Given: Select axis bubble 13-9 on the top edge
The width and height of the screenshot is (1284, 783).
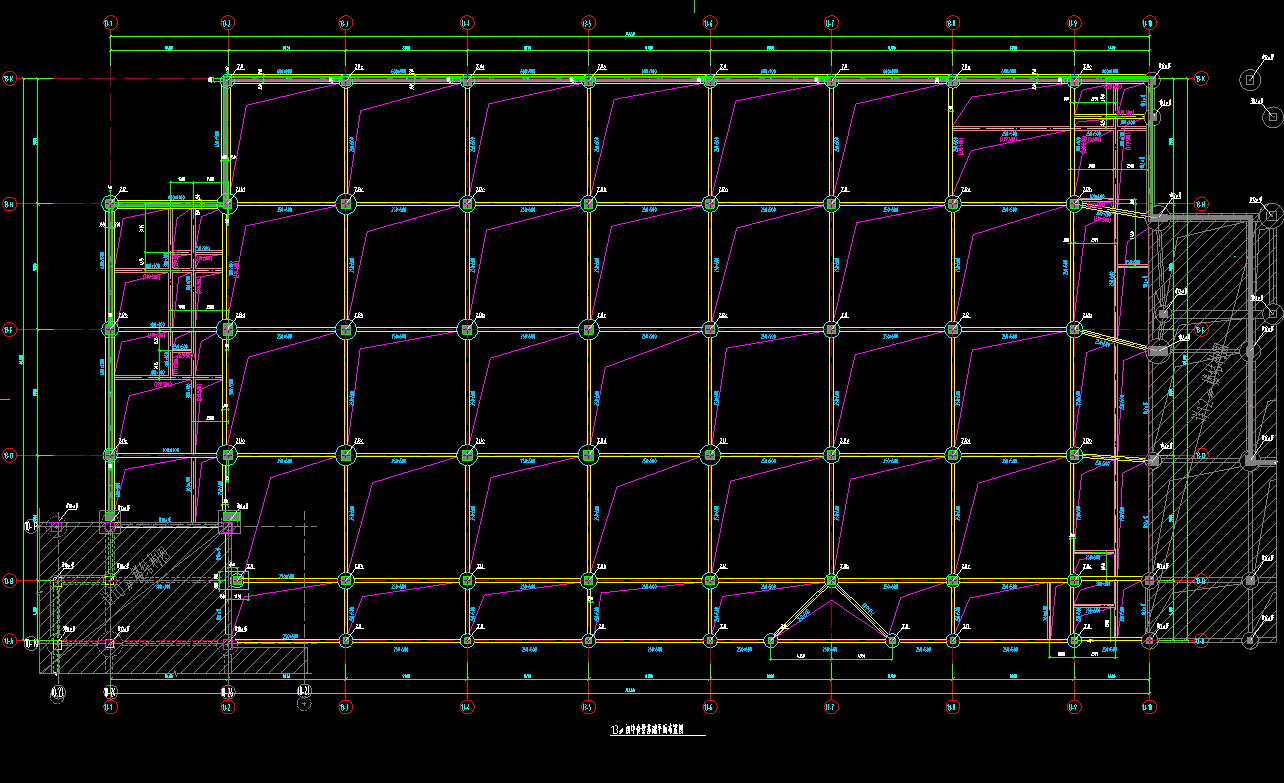Looking at the screenshot, I should (1073, 22).
